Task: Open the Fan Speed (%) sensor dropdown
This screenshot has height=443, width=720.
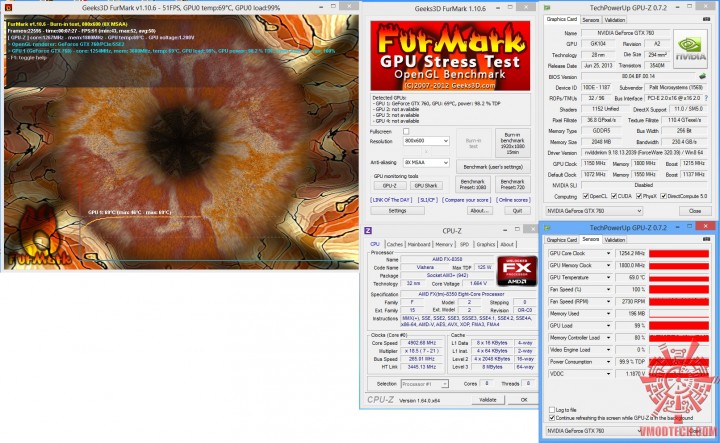Action: pos(608,290)
